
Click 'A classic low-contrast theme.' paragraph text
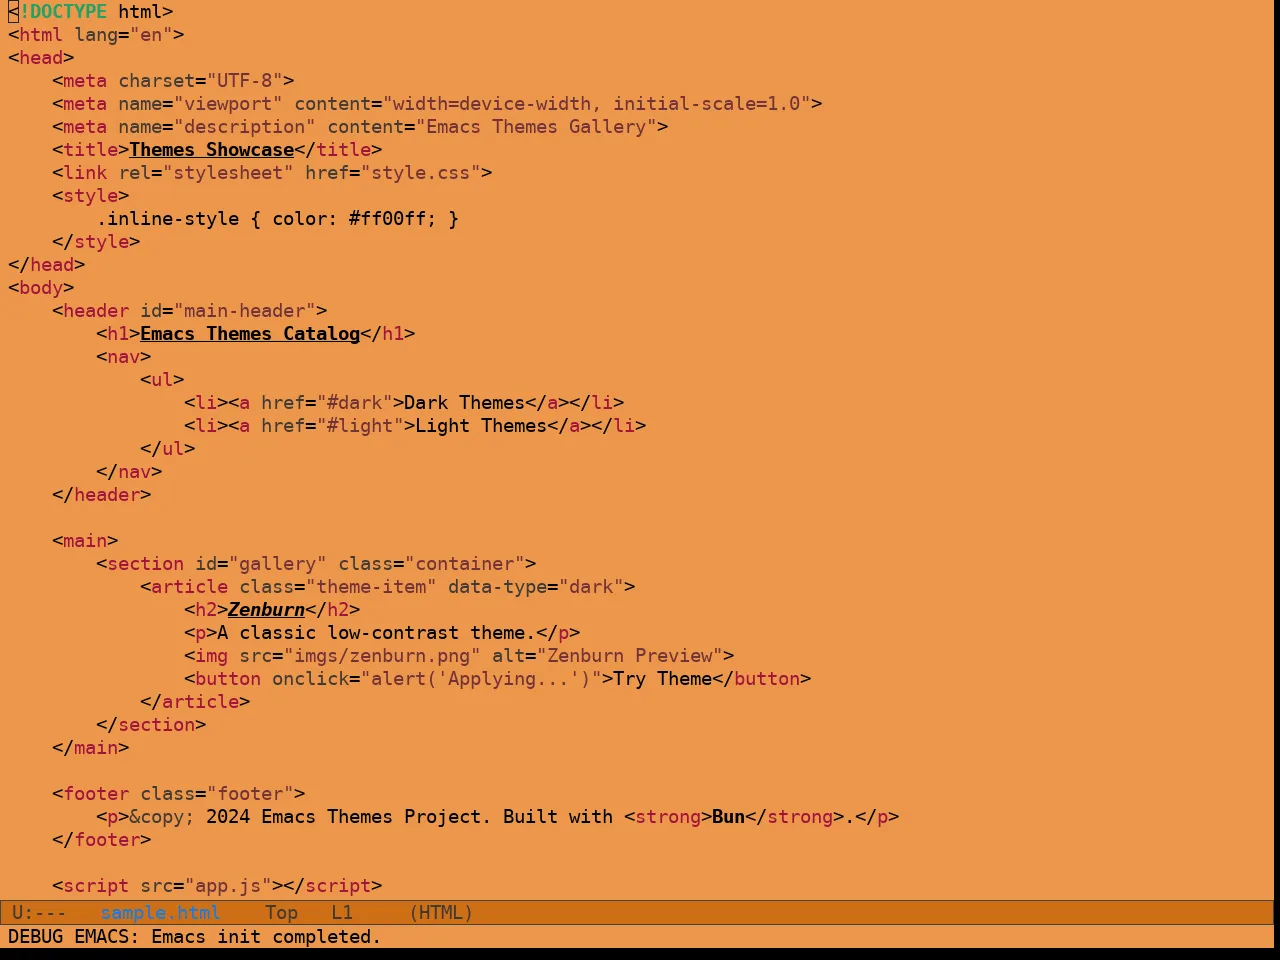point(376,633)
